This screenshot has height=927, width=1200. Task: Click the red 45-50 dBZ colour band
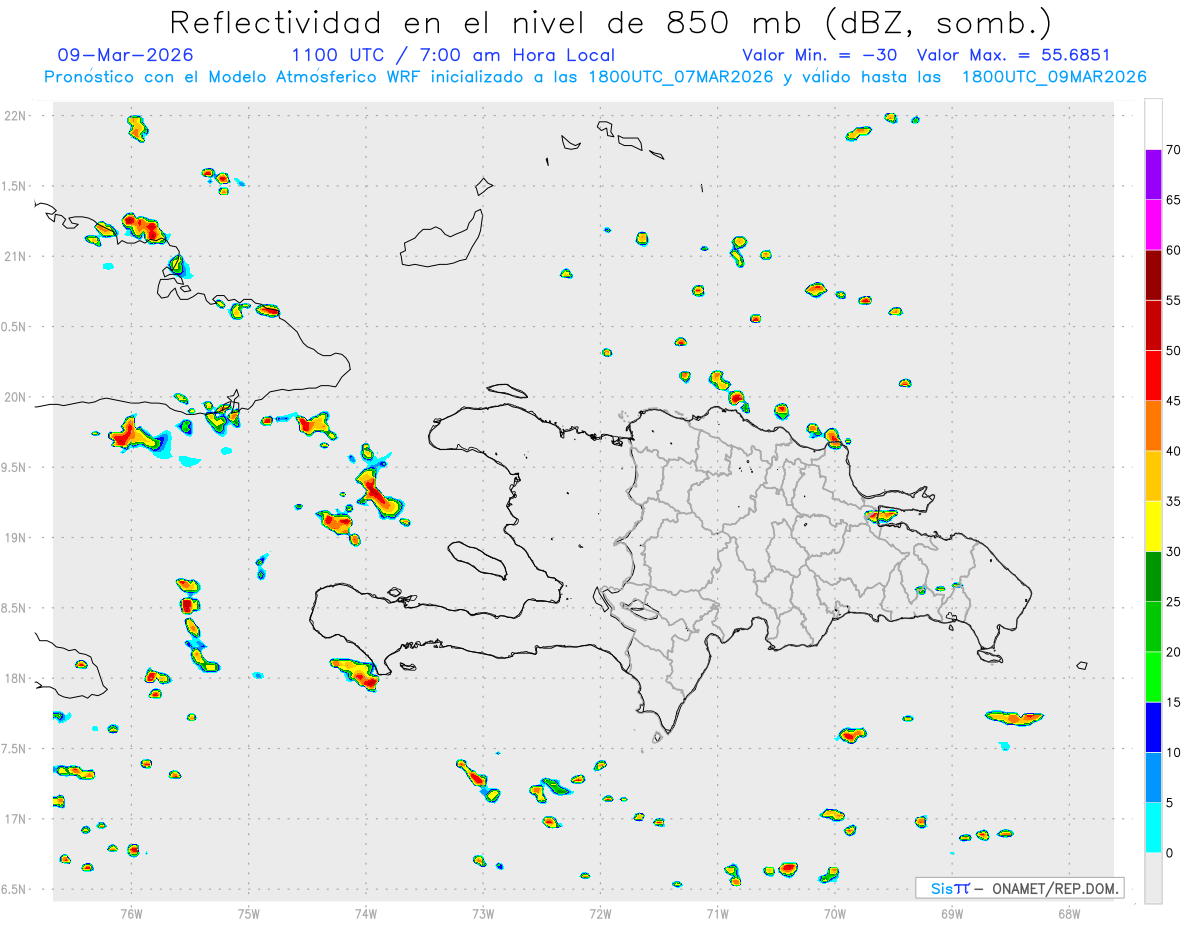[1154, 375]
